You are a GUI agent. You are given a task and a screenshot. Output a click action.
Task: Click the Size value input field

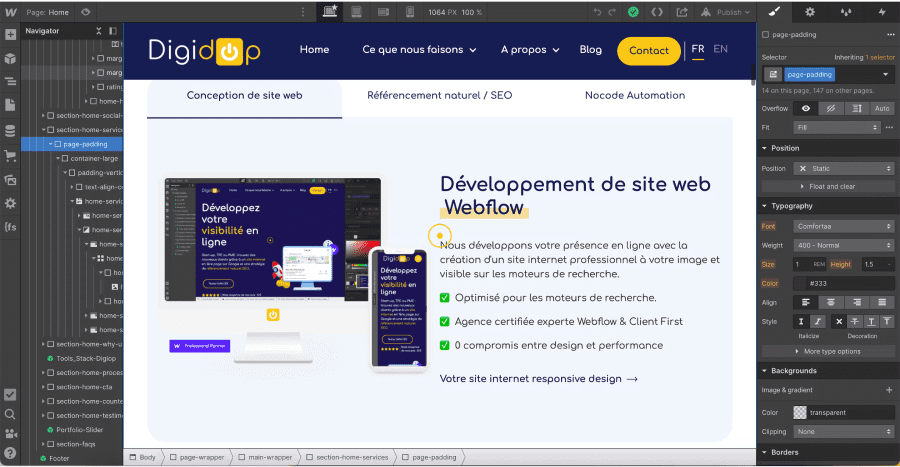pyautogui.click(x=801, y=264)
